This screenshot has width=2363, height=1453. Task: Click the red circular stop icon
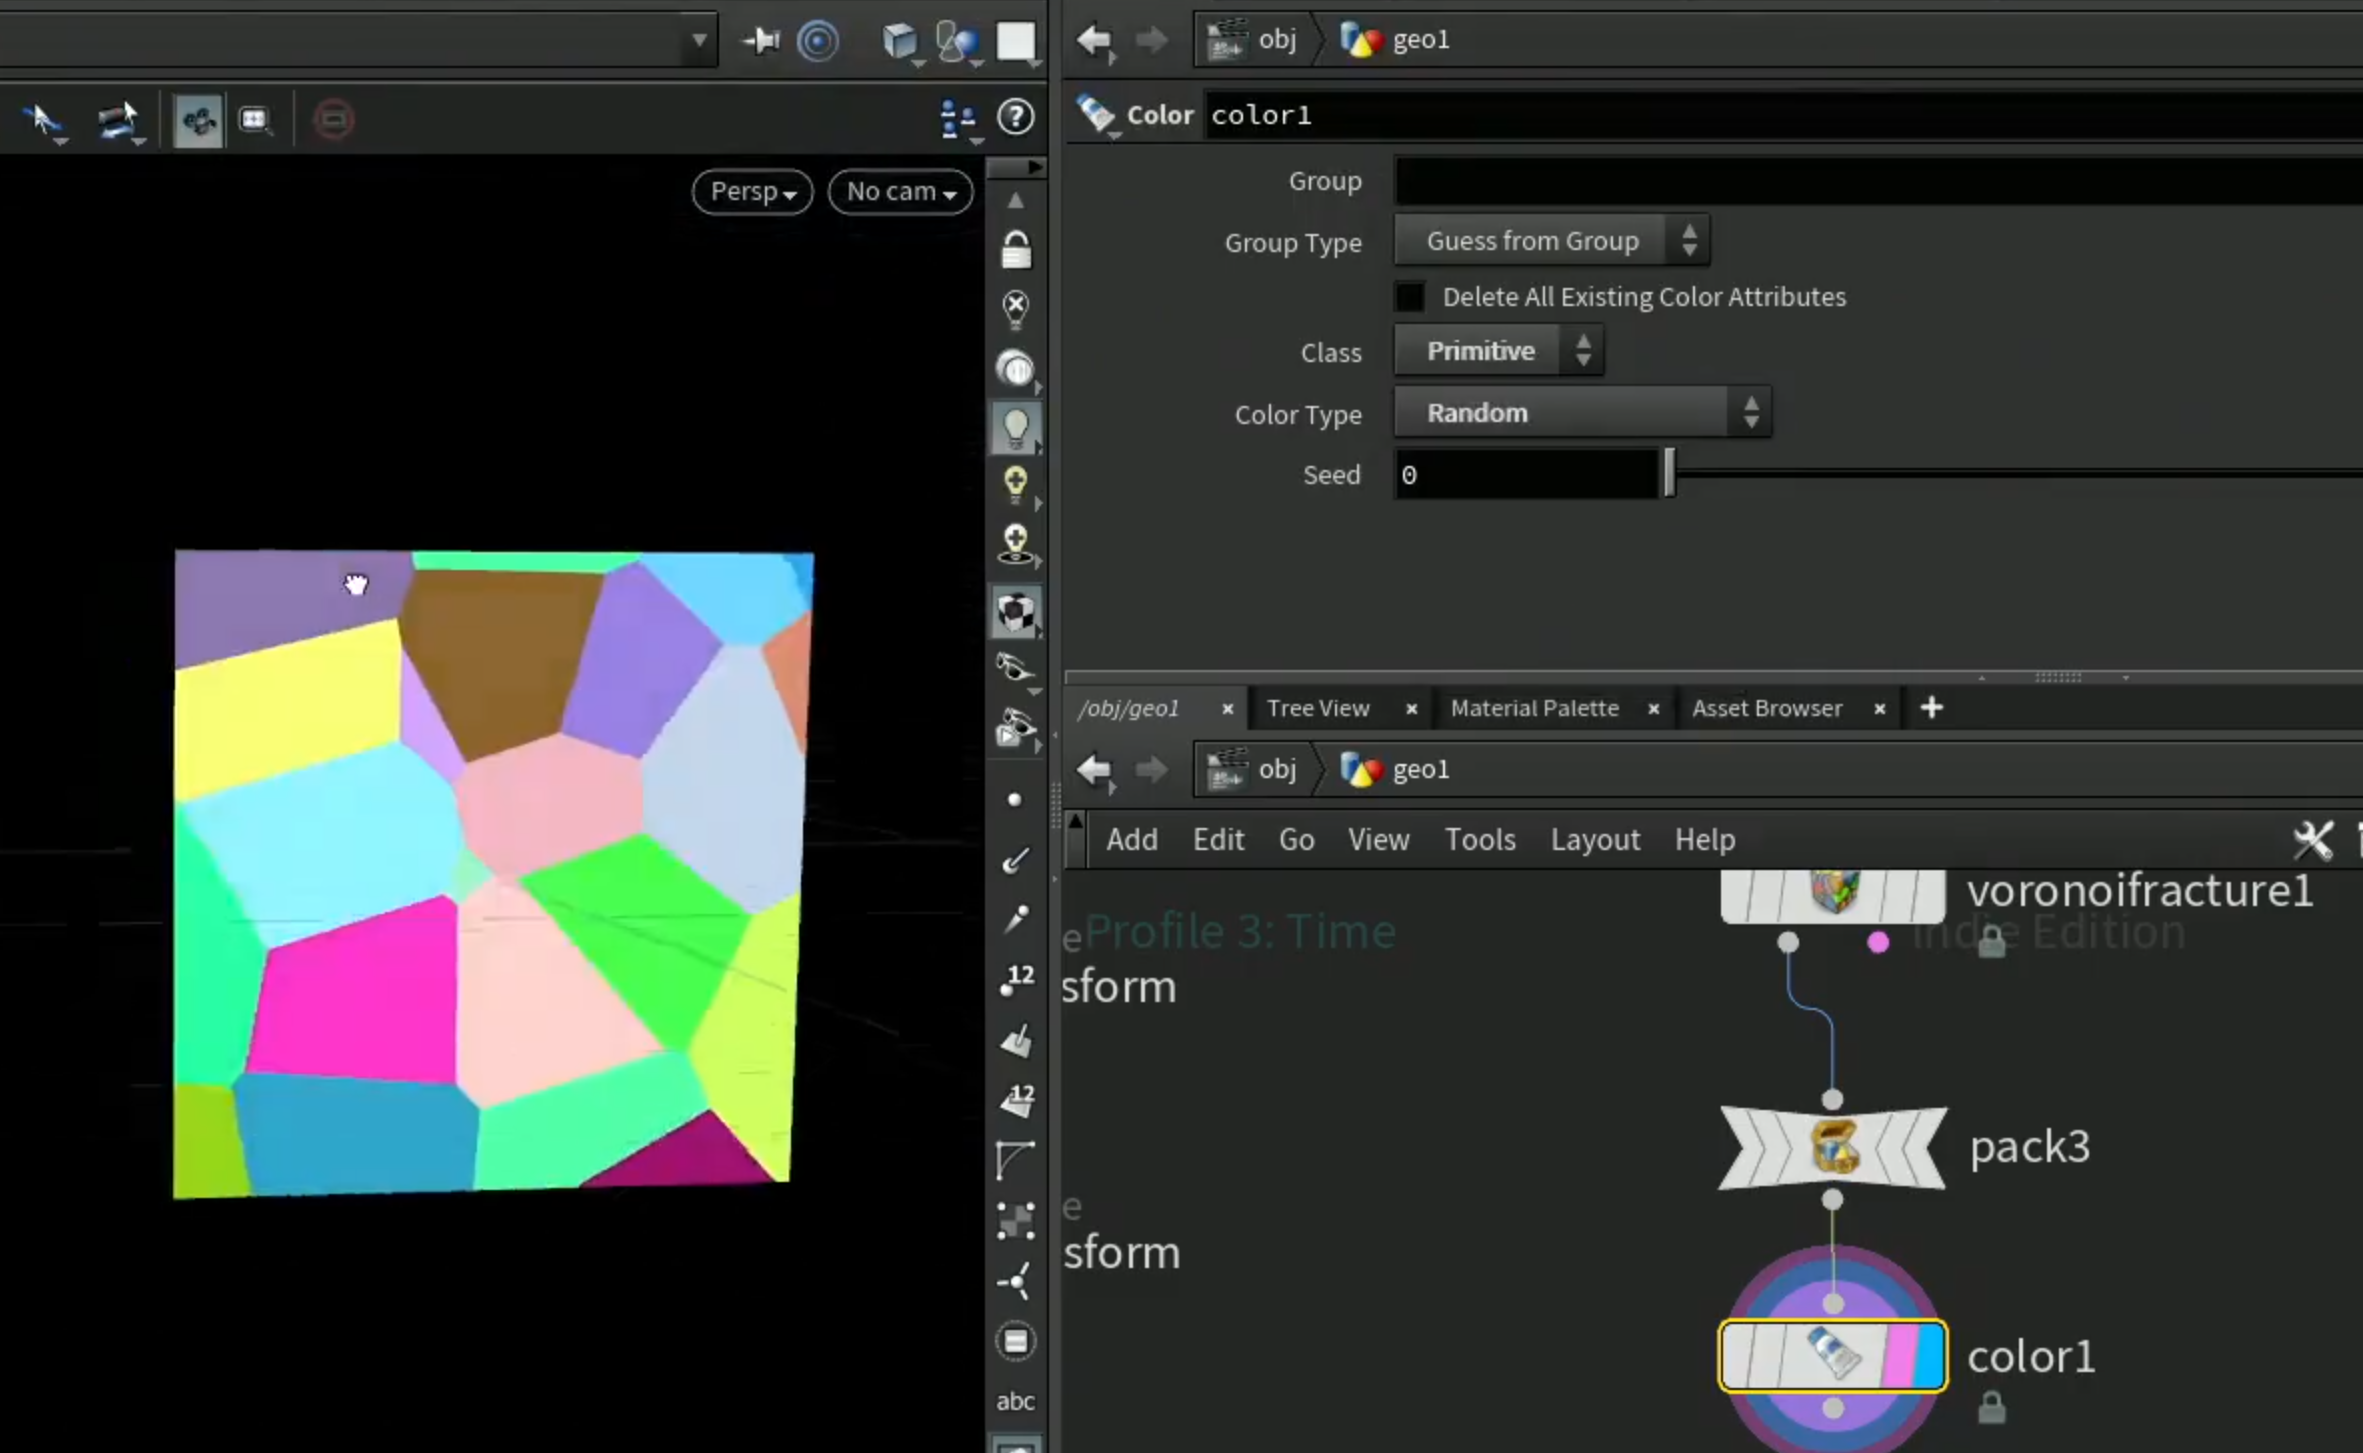pyautogui.click(x=333, y=120)
